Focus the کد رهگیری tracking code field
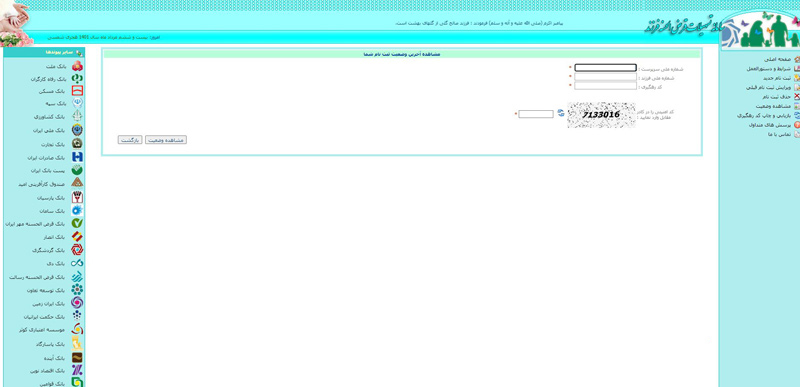Screen dimensions: 800x387 (x=606, y=86)
